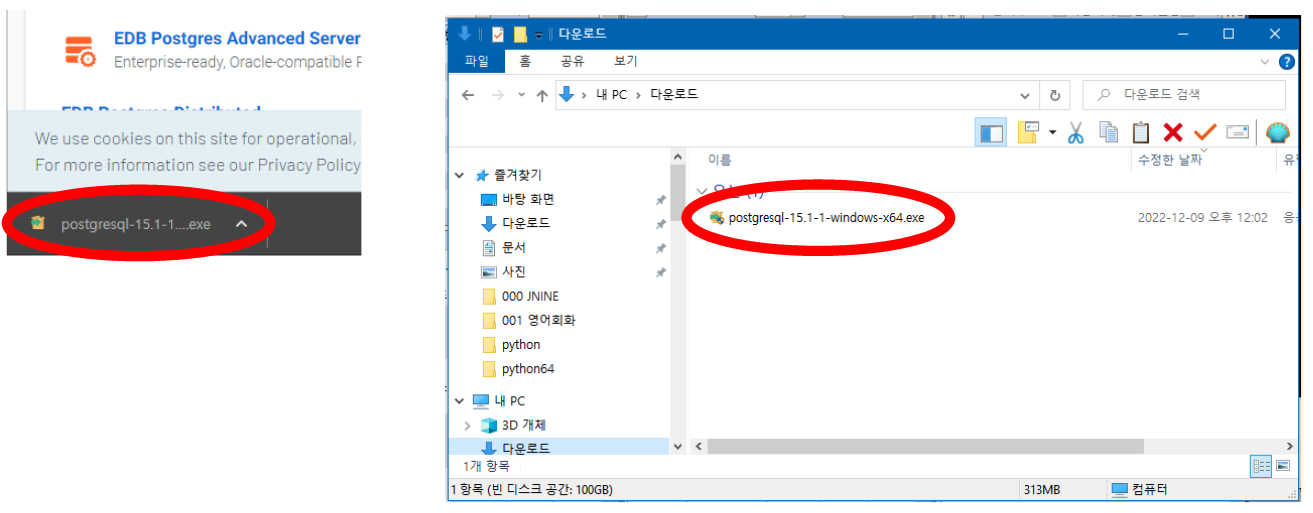The height and width of the screenshot is (513, 1313).
Task: Click the horizontal scrollbar in file list
Action: coord(925,446)
